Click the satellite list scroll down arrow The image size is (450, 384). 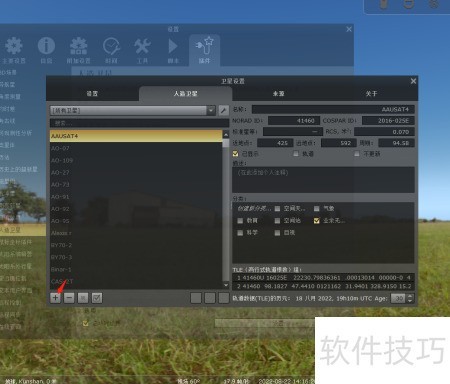click(x=226, y=285)
